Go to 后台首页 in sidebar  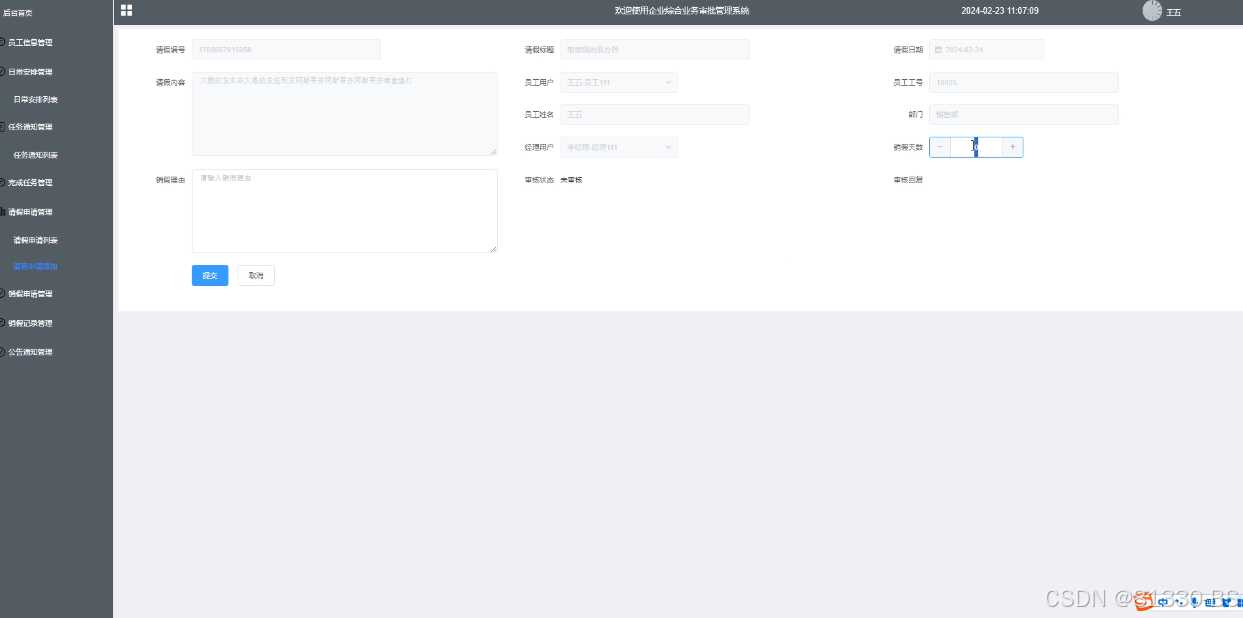[x=18, y=13]
